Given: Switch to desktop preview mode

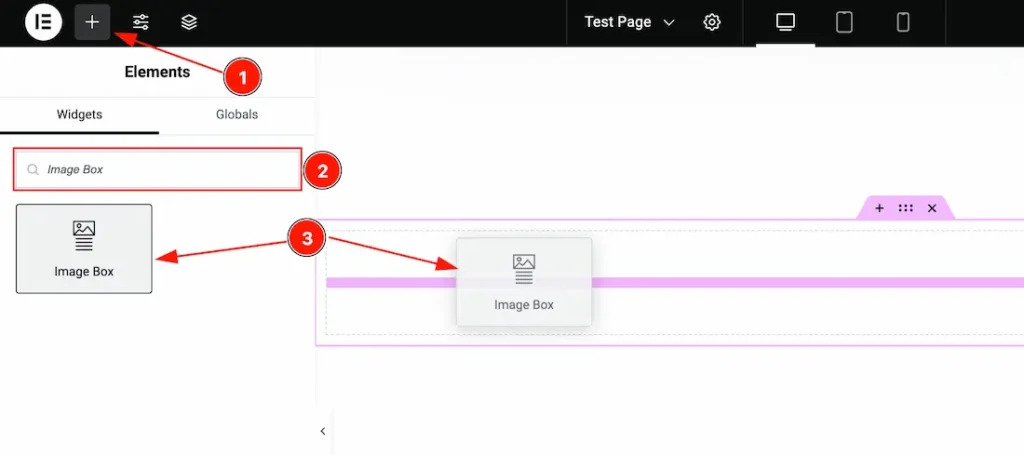Looking at the screenshot, I should coord(785,22).
